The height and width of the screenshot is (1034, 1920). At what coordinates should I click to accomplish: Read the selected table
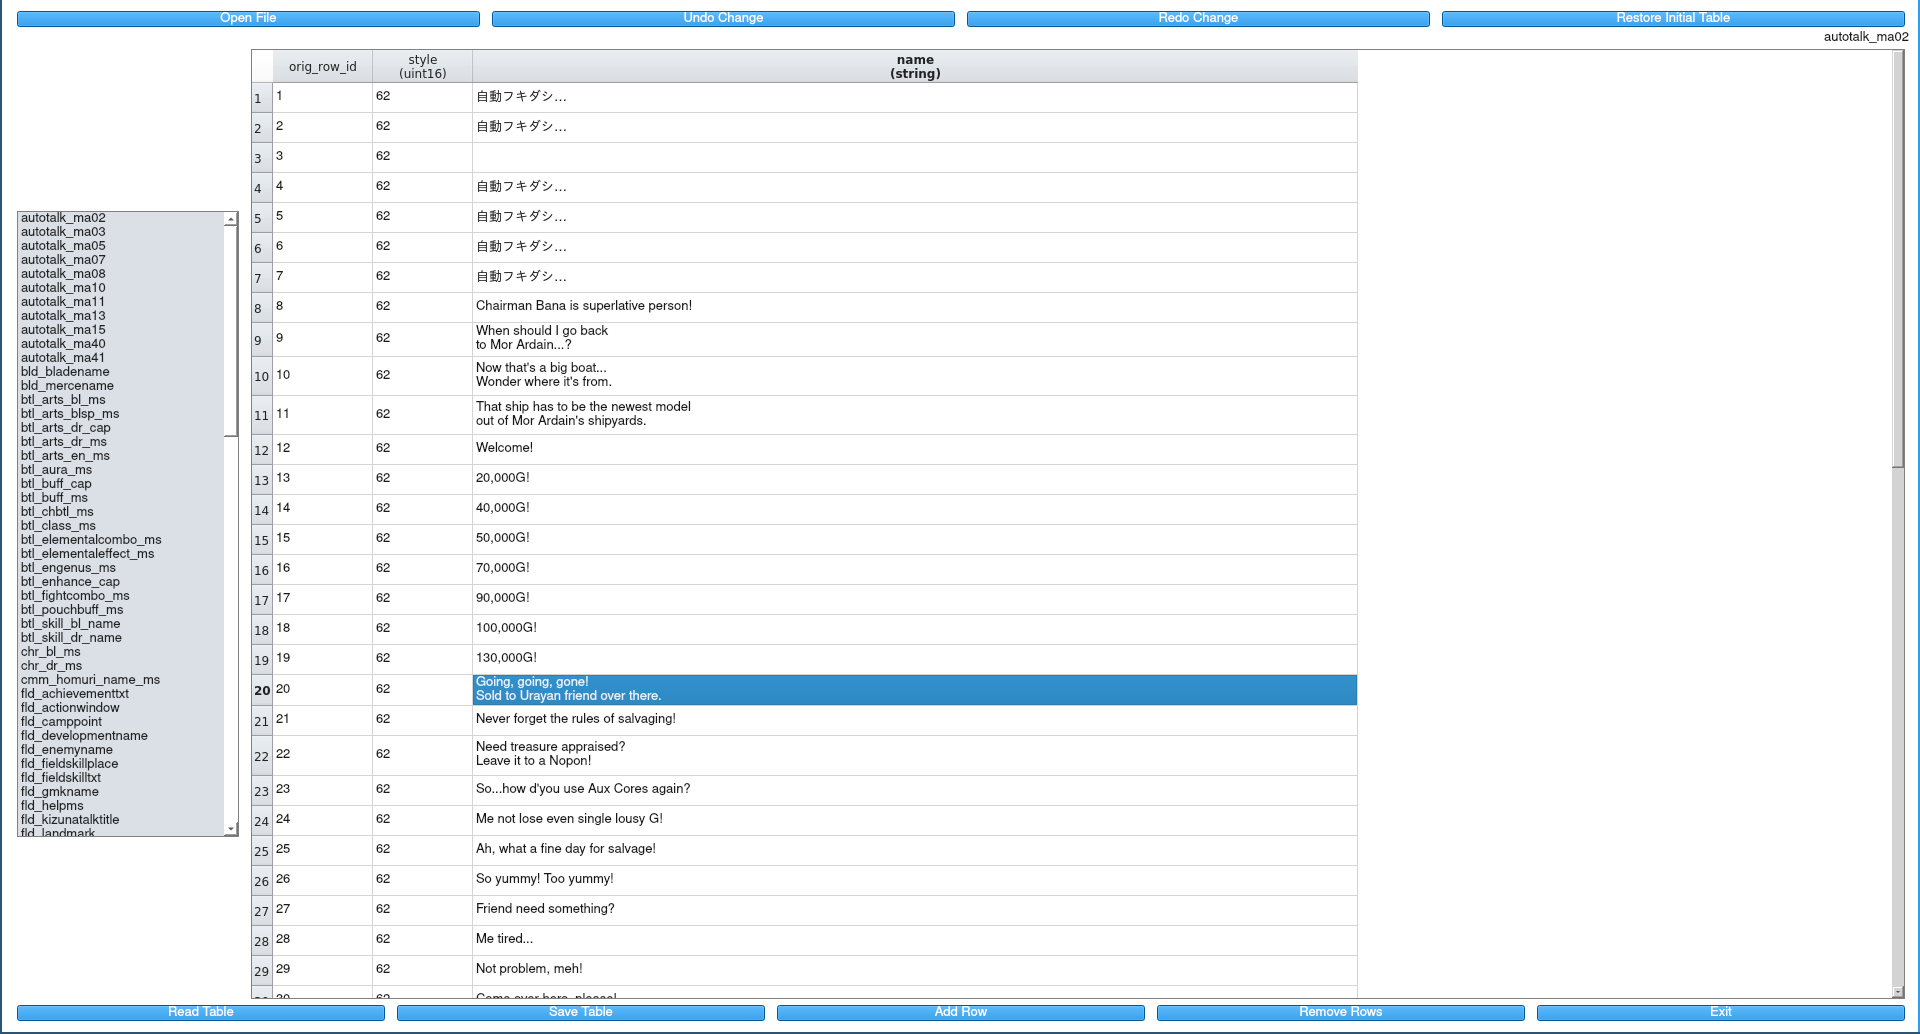point(201,1012)
